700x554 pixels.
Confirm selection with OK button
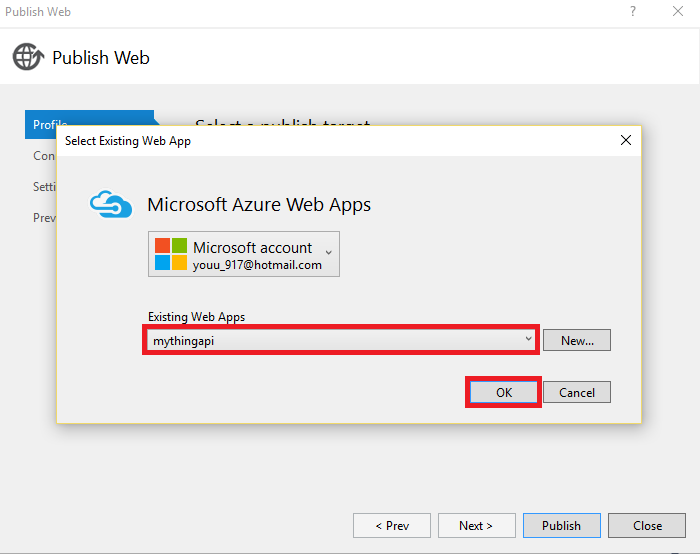503,393
